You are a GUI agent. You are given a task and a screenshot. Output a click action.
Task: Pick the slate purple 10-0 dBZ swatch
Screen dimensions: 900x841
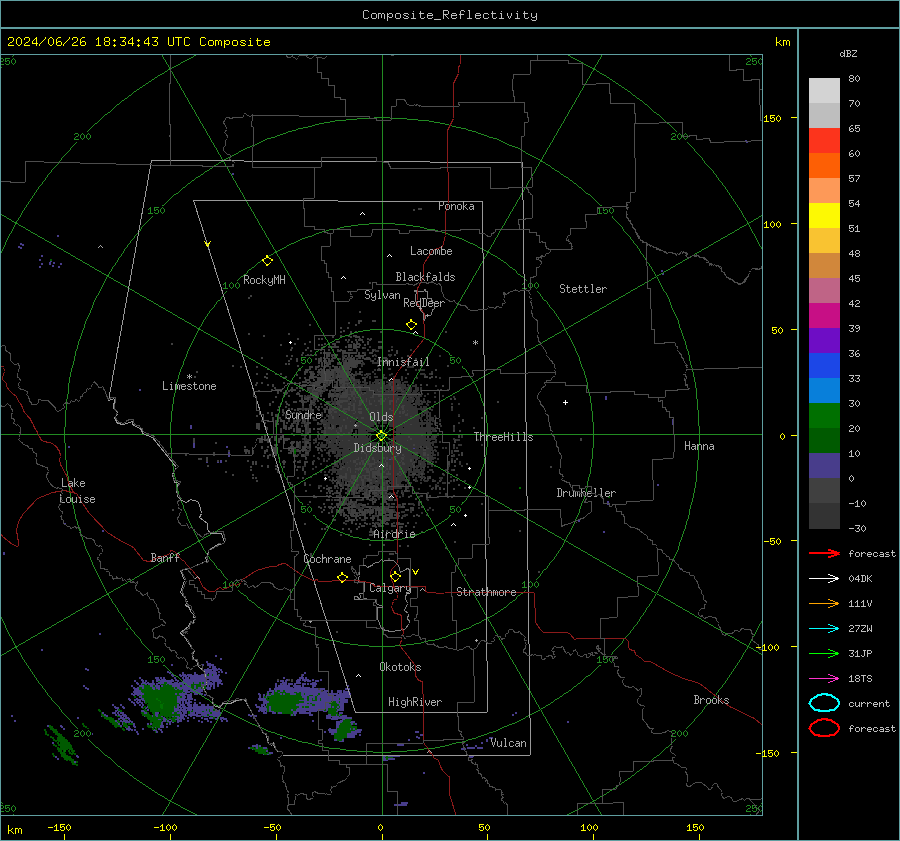(x=824, y=466)
